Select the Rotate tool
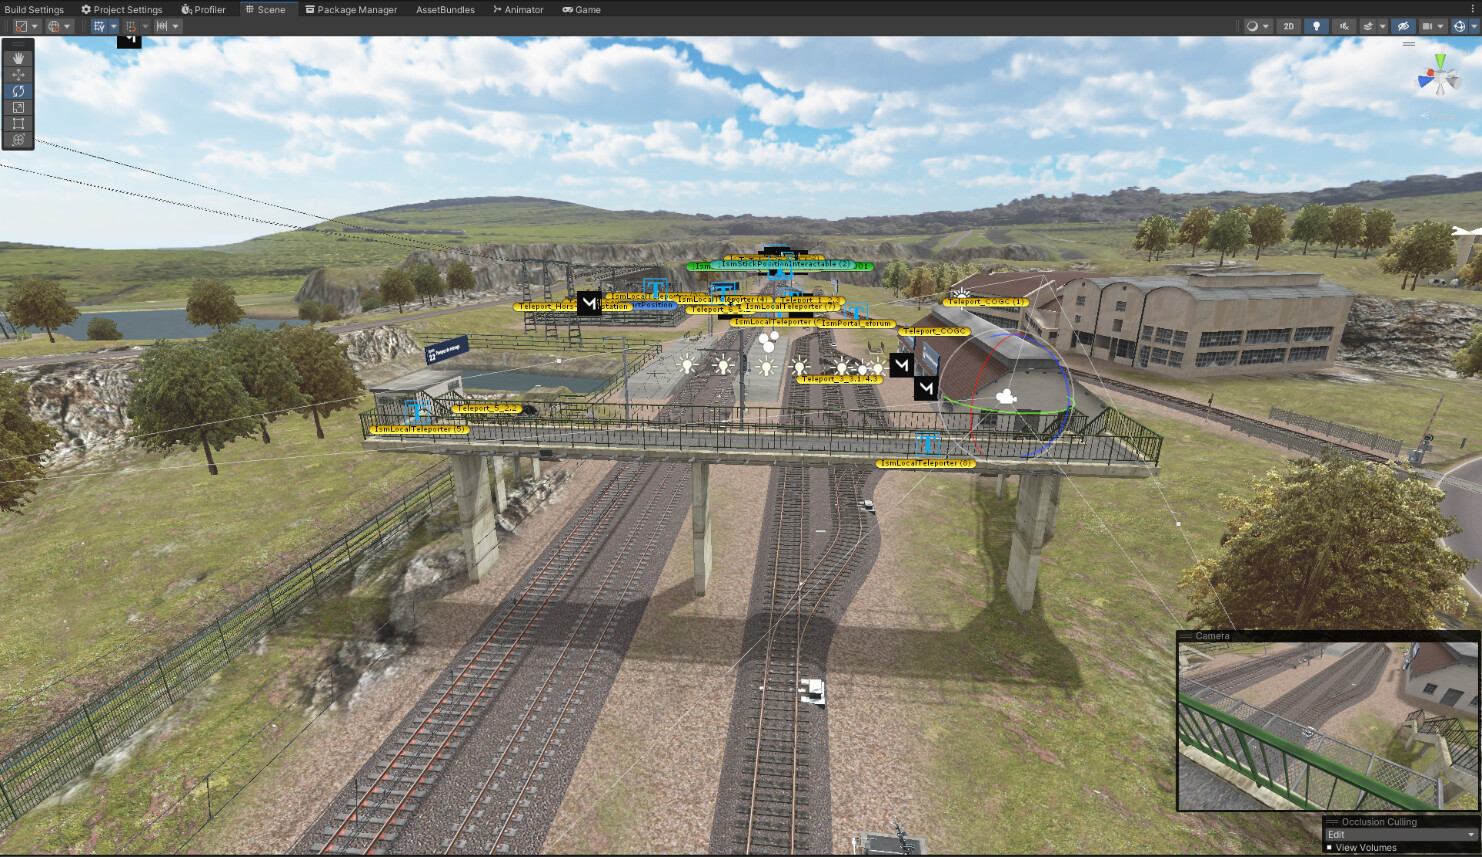This screenshot has height=857, width=1482. (19, 91)
